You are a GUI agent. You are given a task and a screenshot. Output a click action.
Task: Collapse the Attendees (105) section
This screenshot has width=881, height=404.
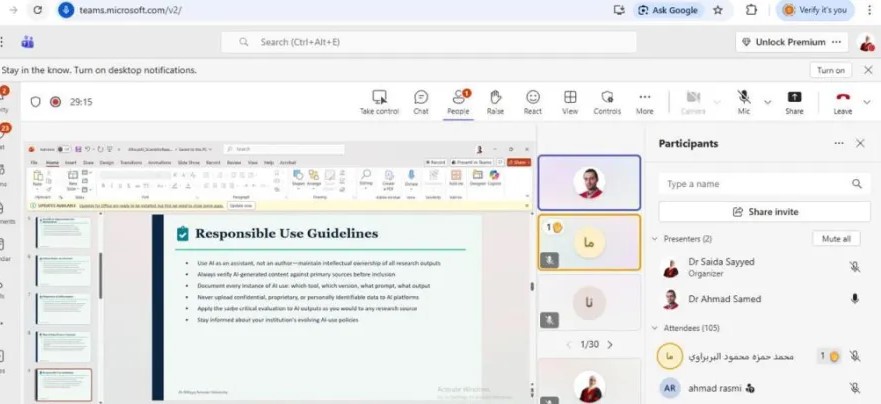pyautogui.click(x=655, y=328)
